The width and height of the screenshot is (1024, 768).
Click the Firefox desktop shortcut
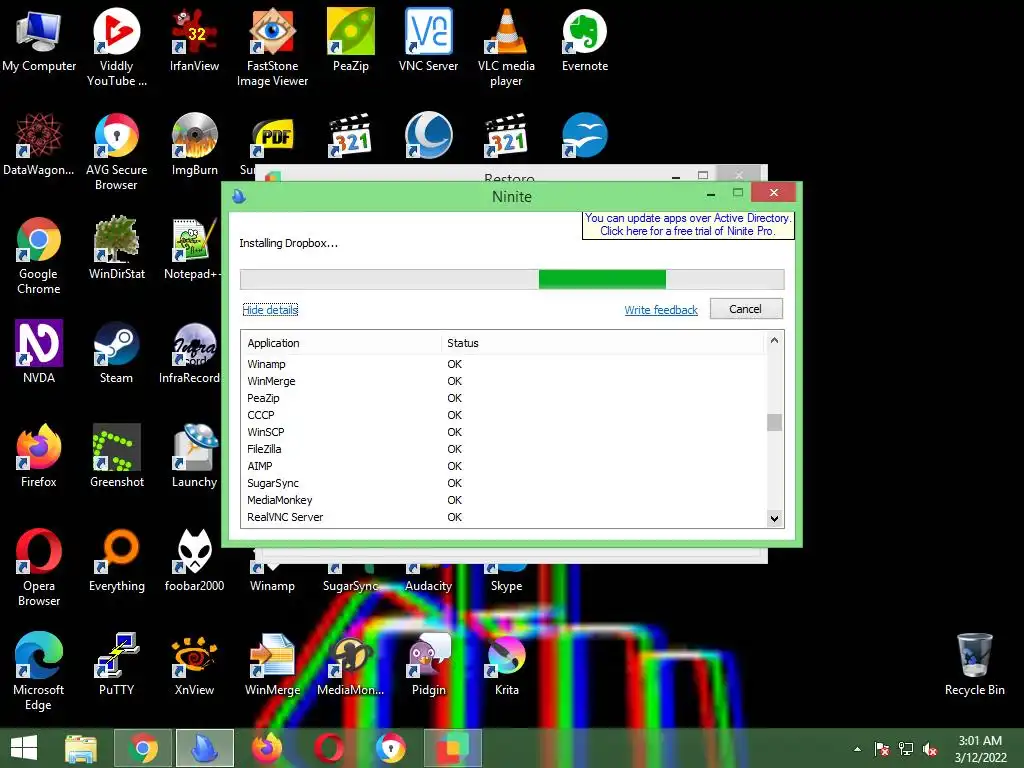(x=39, y=456)
